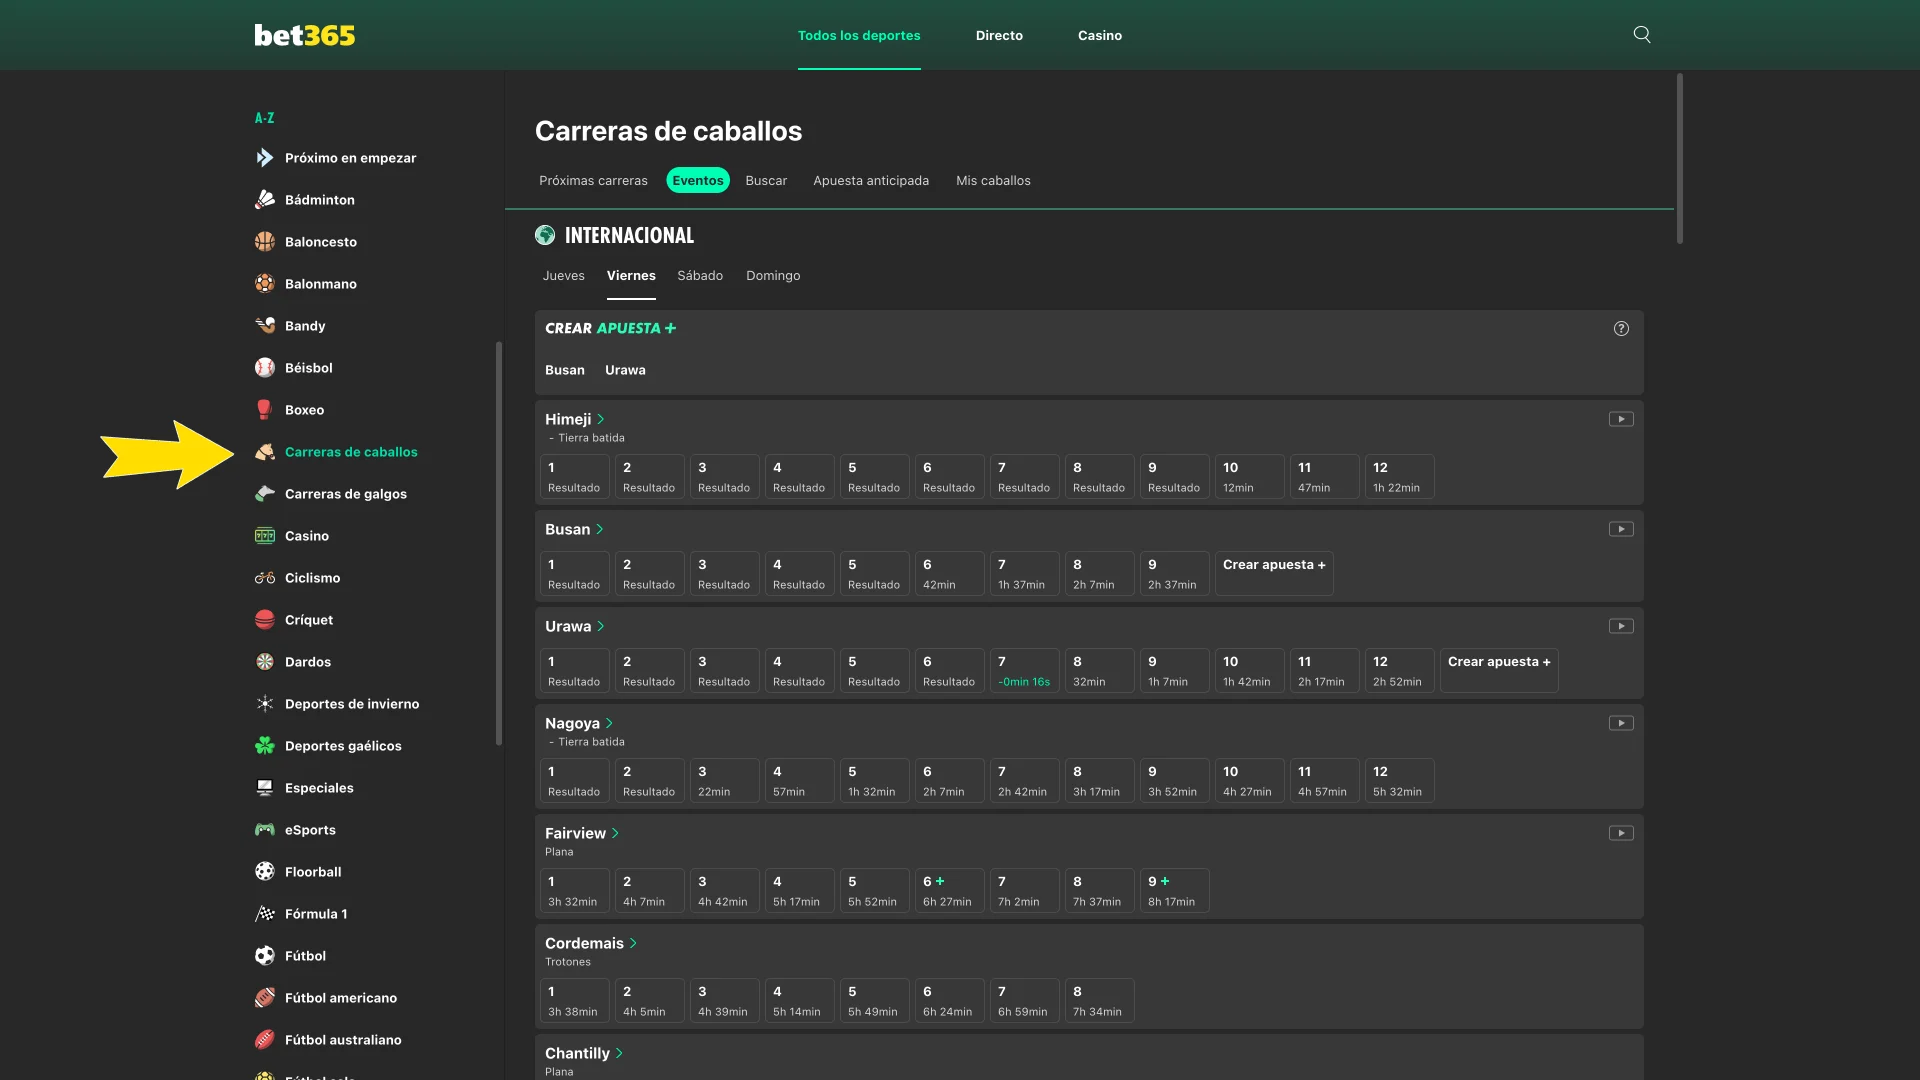Viewport: 1920px width, 1080px height.
Task: Open Mis caballos link
Action: click(993, 181)
